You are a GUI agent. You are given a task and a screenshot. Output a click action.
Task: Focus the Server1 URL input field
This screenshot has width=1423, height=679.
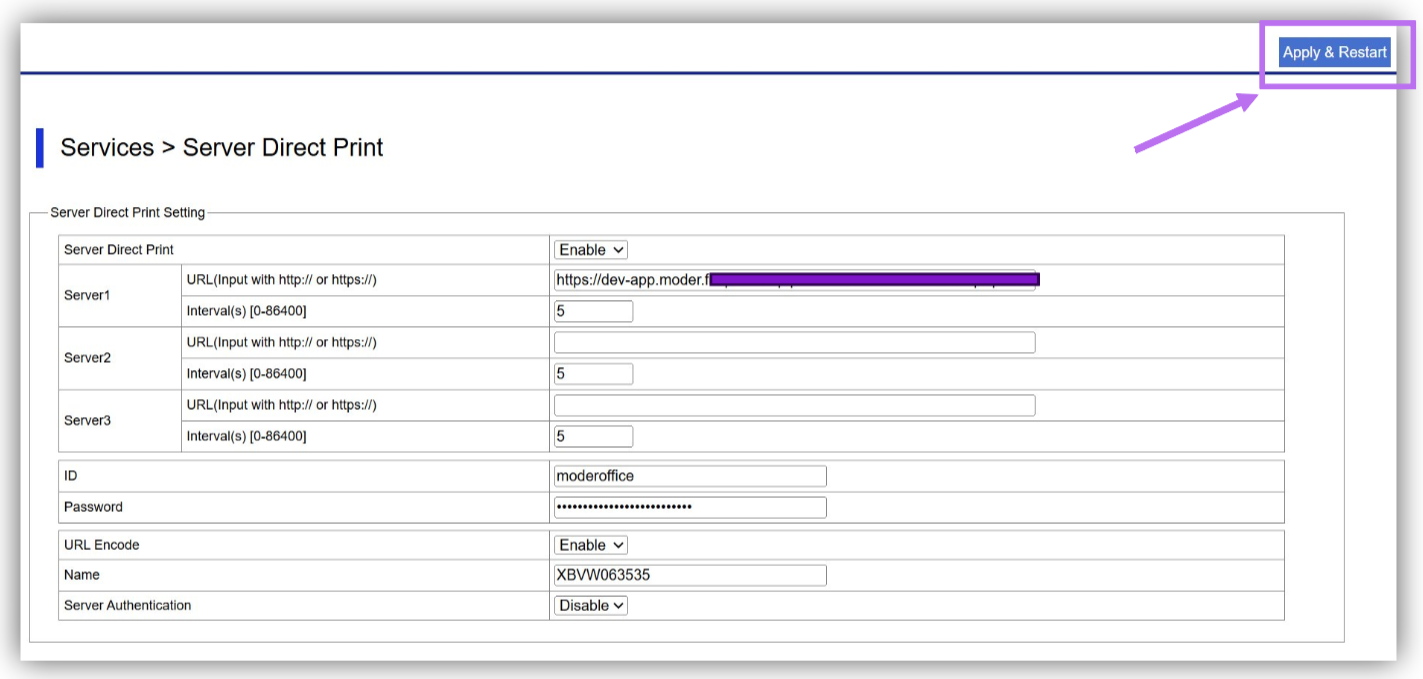point(795,280)
